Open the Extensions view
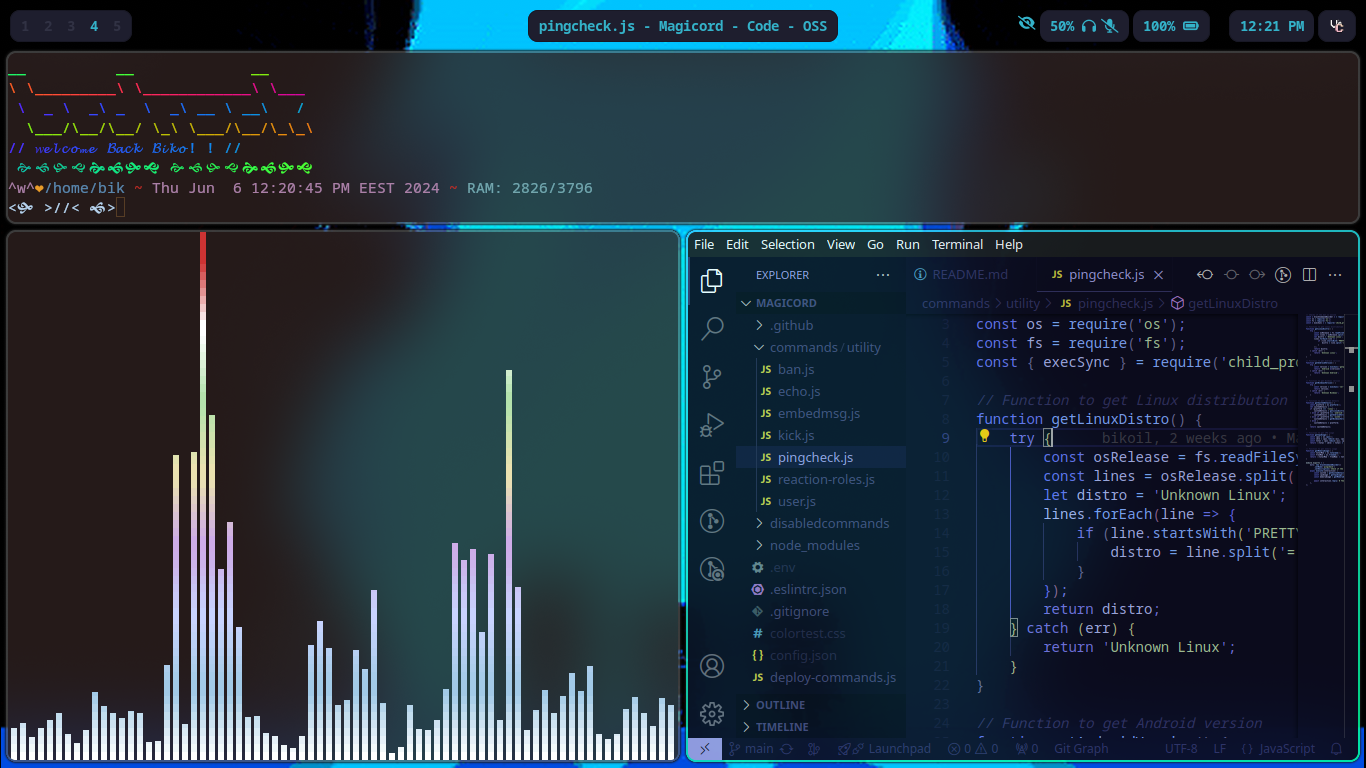The width and height of the screenshot is (1366, 768). pos(712,473)
